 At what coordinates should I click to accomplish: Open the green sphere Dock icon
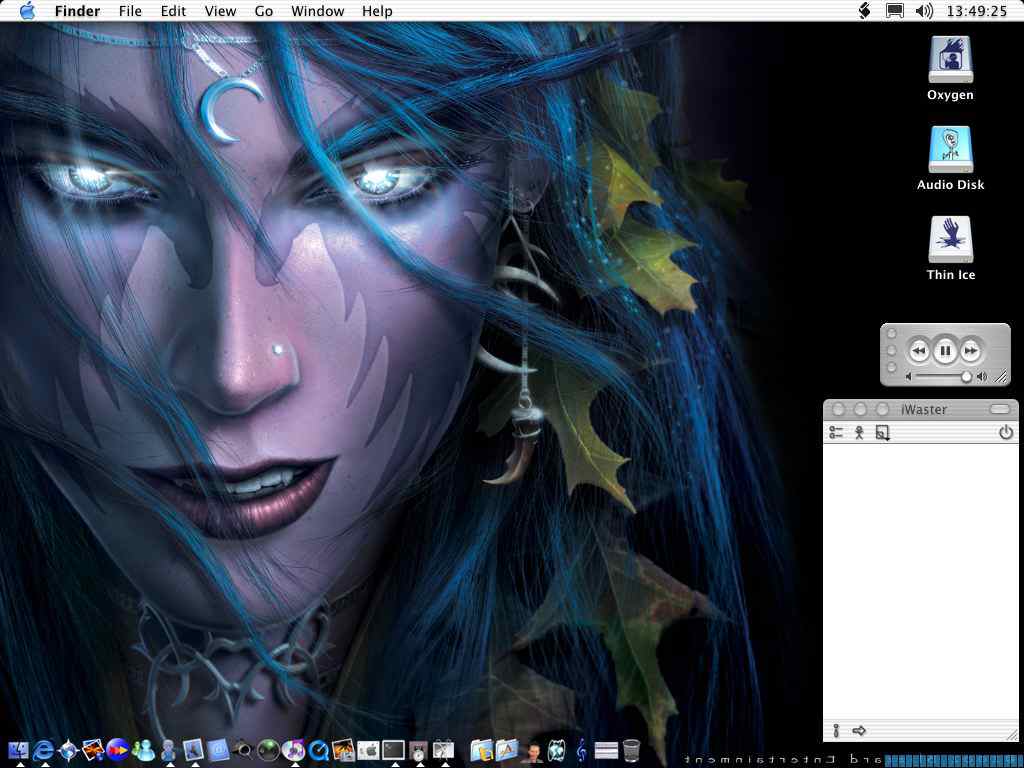(268, 750)
